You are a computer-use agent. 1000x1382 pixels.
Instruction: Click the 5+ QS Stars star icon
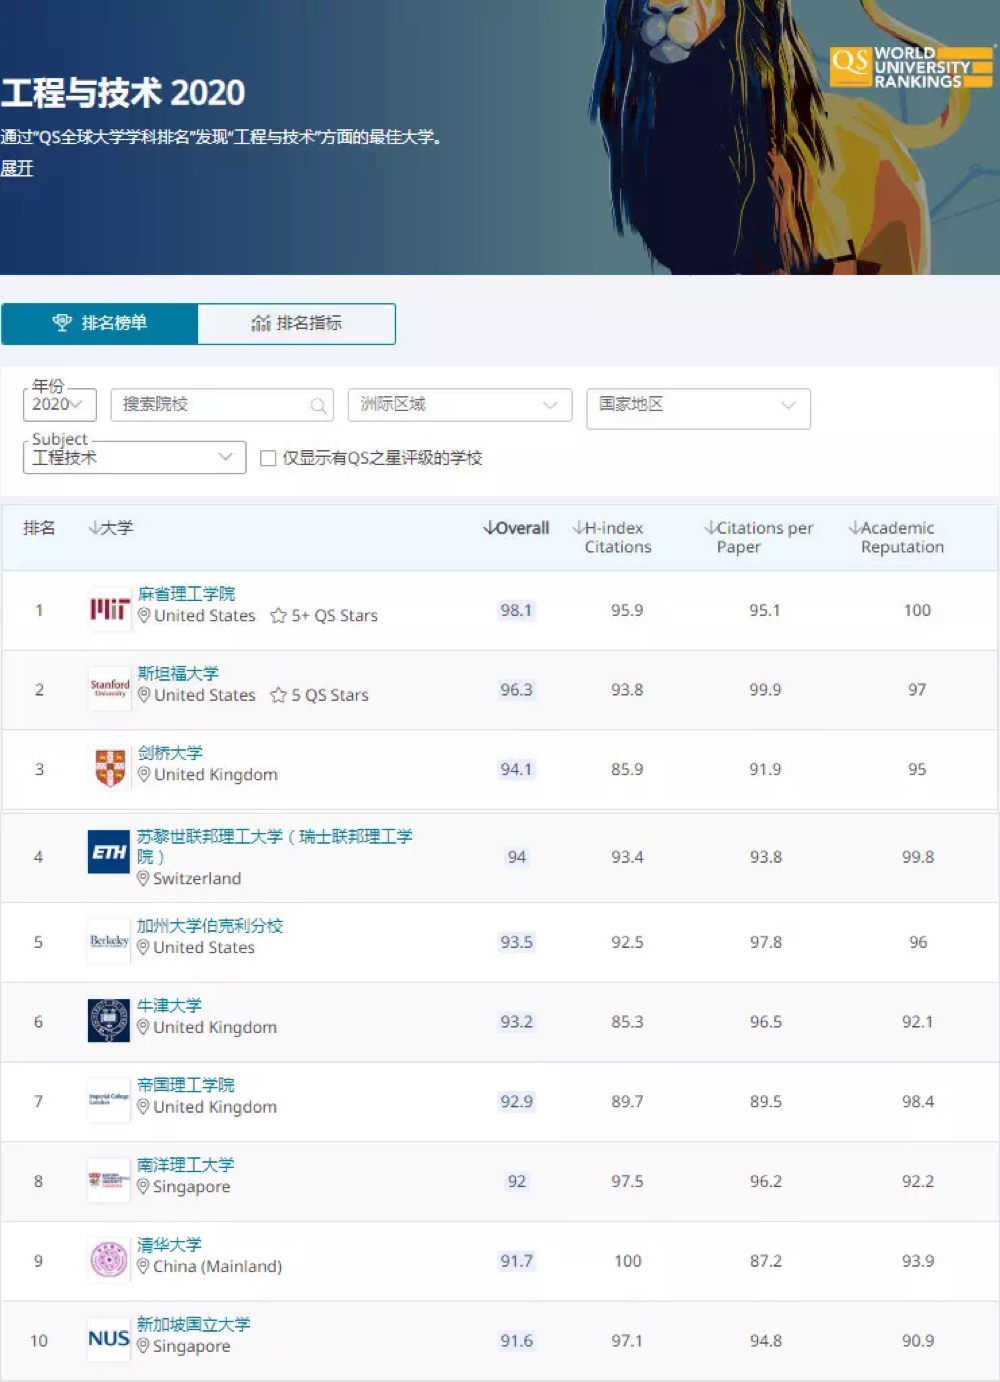pyautogui.click(x=278, y=616)
